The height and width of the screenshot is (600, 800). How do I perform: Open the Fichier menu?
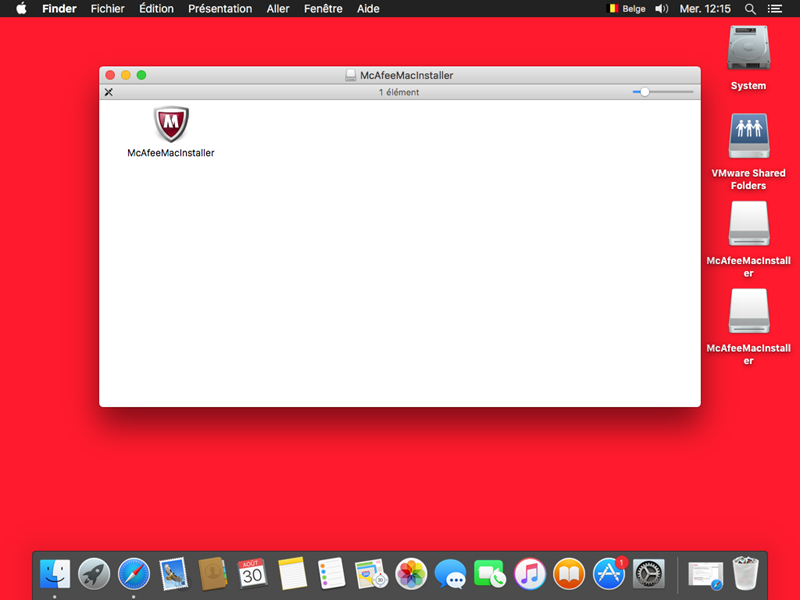[108, 9]
